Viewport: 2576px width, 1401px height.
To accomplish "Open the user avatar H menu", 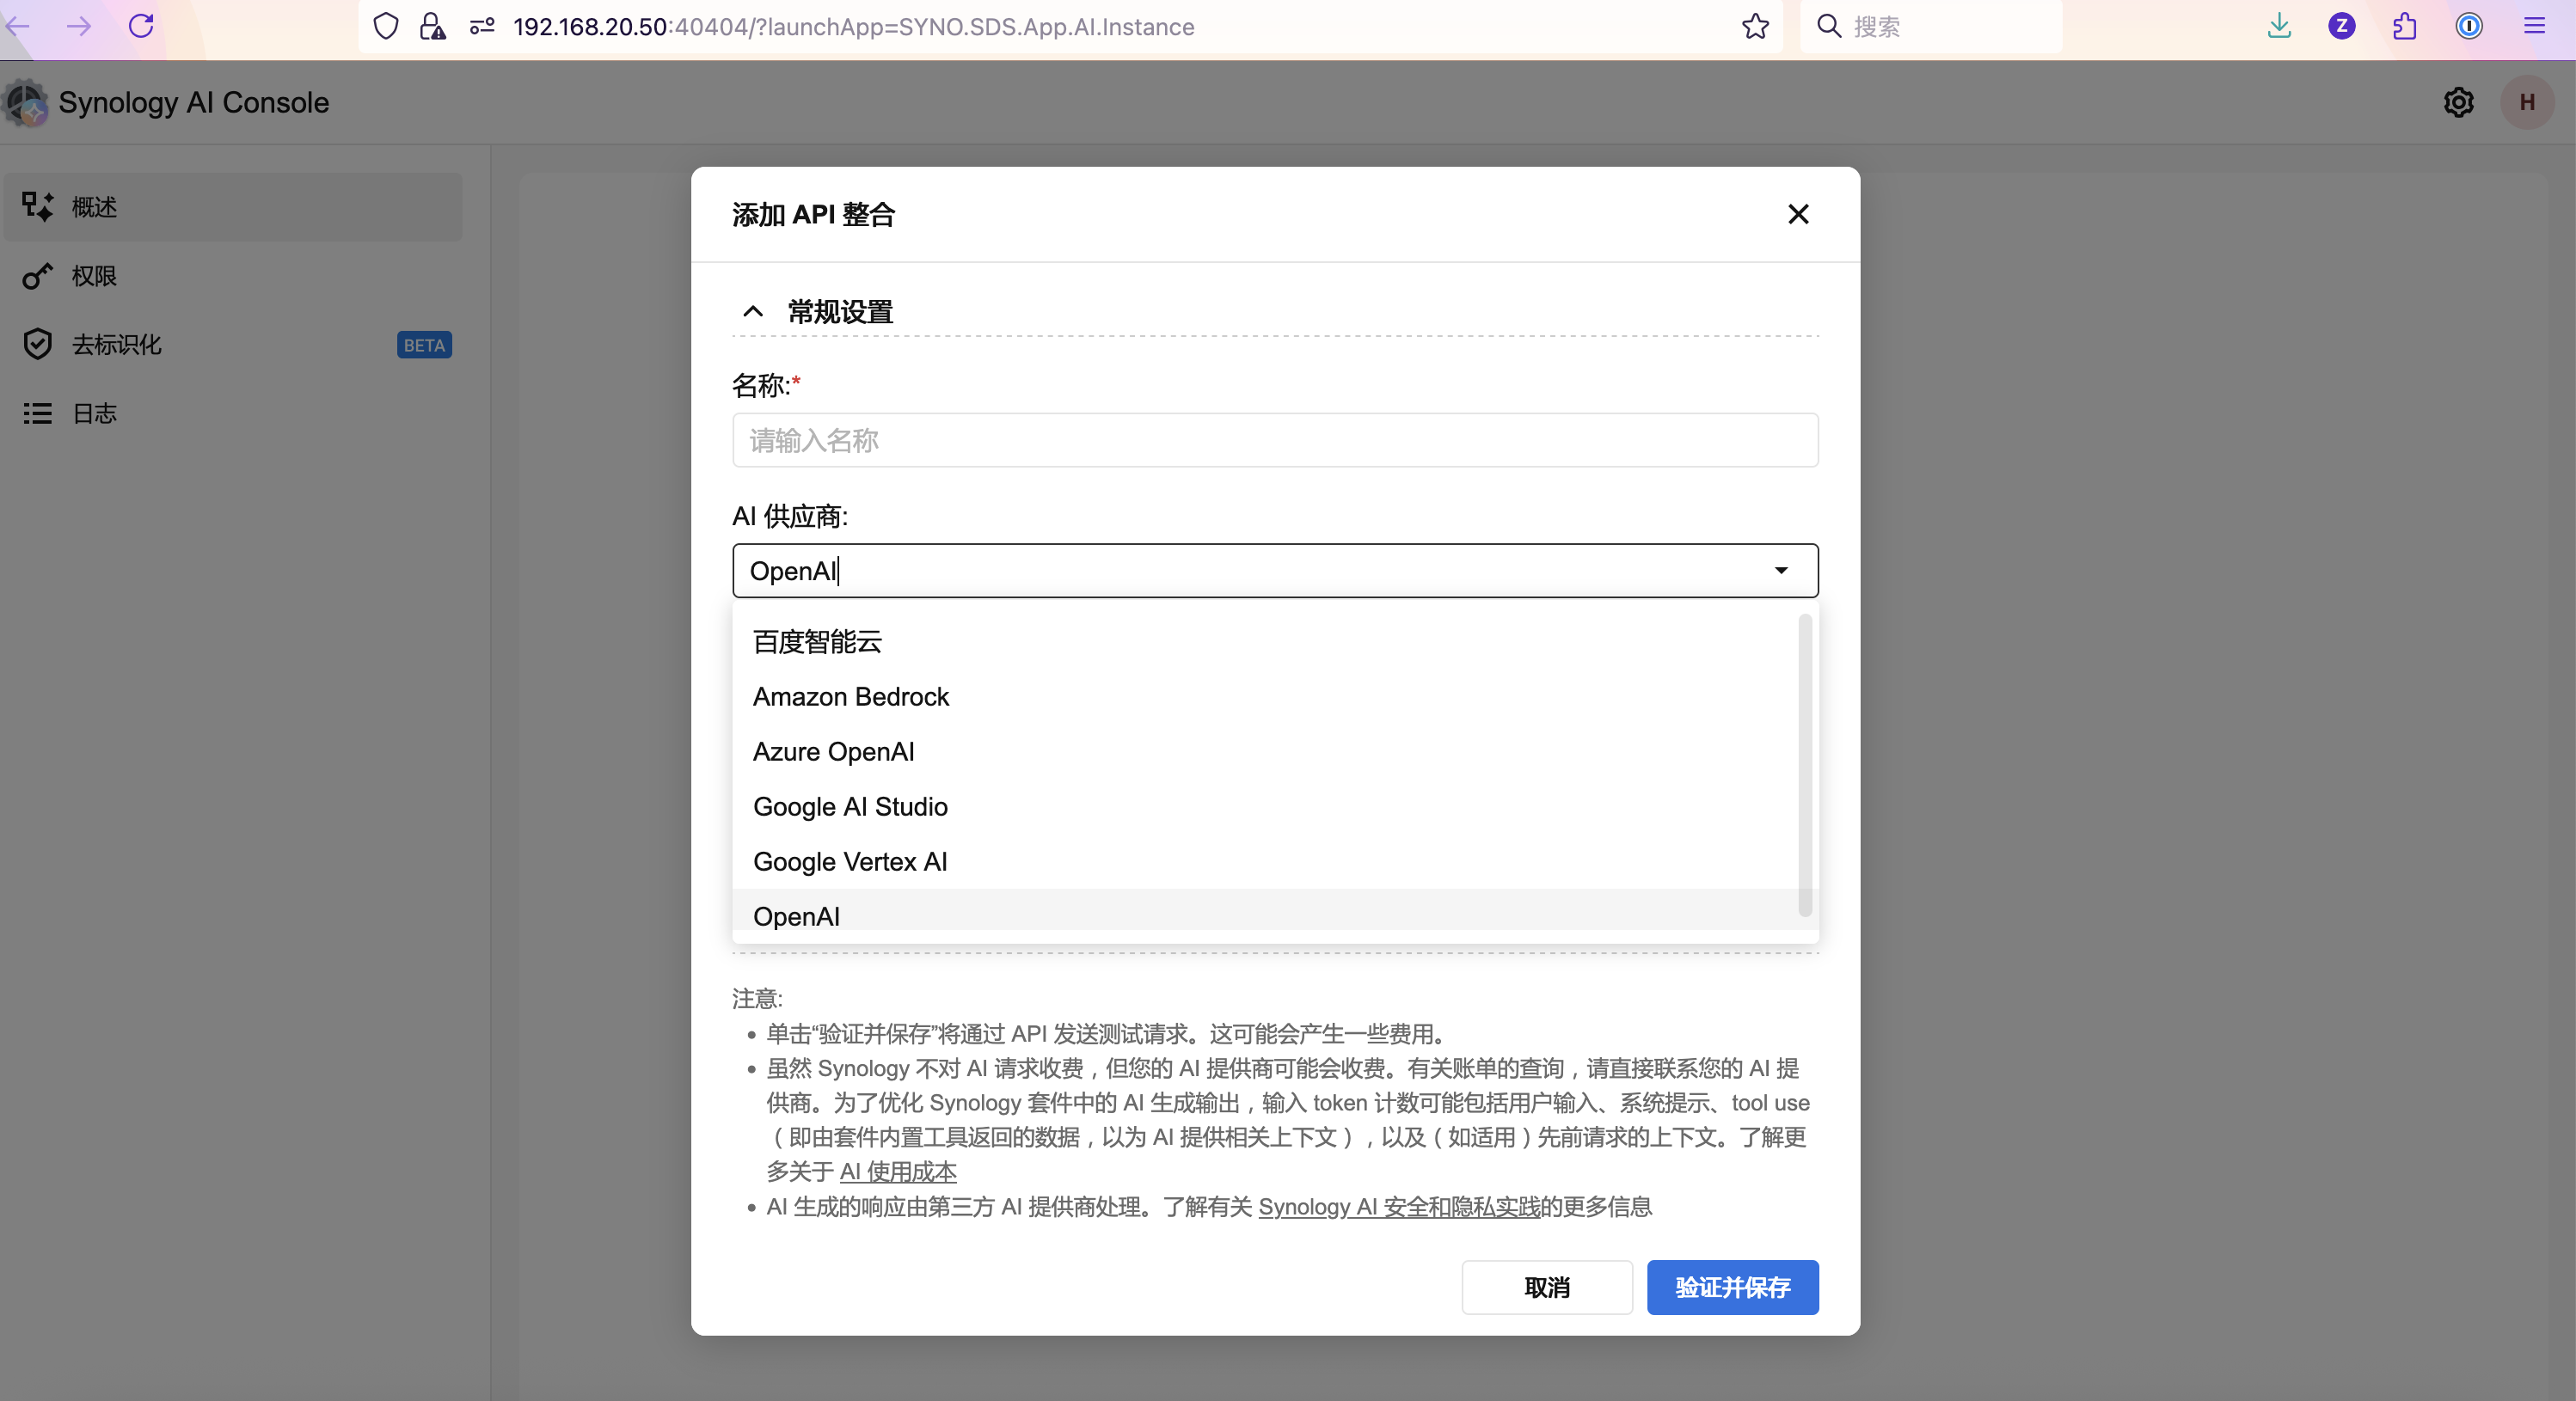I will 2526,102.
